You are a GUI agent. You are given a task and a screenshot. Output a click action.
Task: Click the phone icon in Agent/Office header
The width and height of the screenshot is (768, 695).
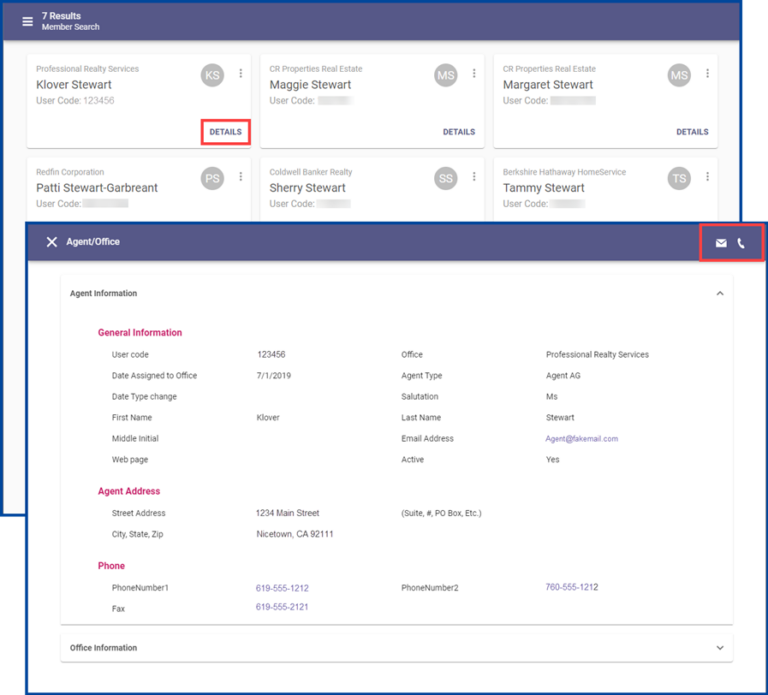pyautogui.click(x=742, y=243)
